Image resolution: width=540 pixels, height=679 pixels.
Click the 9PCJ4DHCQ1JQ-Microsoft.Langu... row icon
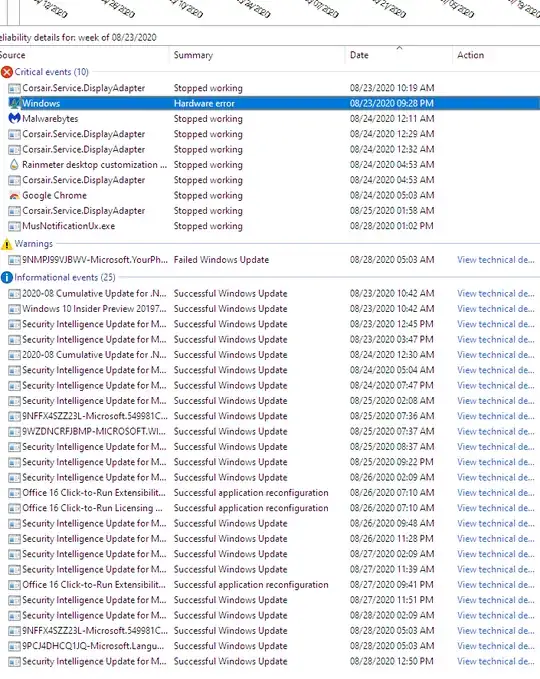pyautogui.click(x=14, y=646)
